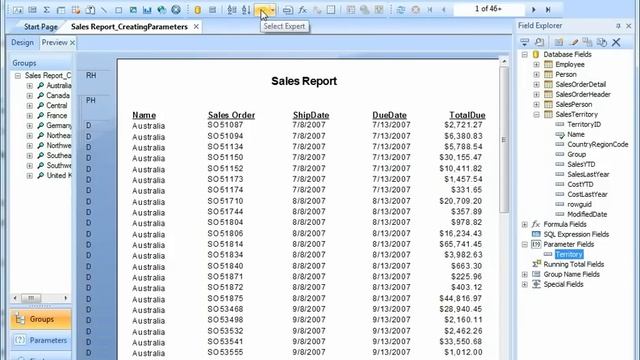Click the Delete X icon in Field Explorer
Screen dimensions: 640x360
(x=616, y=42)
